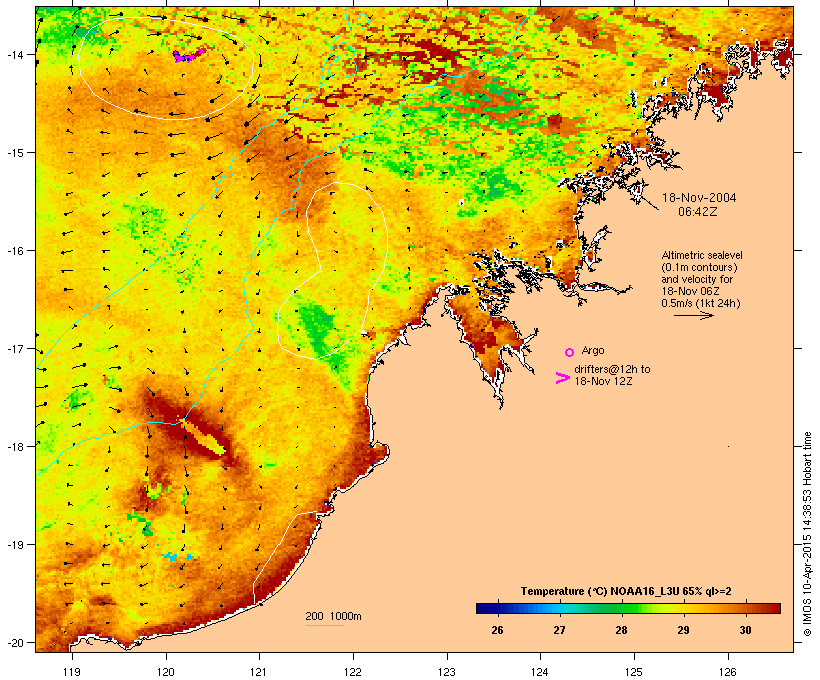Click the time label 06:42Z

(x=698, y=212)
